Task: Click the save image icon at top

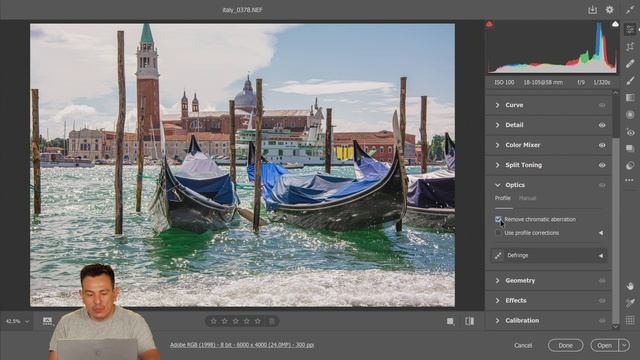Action: (592, 10)
